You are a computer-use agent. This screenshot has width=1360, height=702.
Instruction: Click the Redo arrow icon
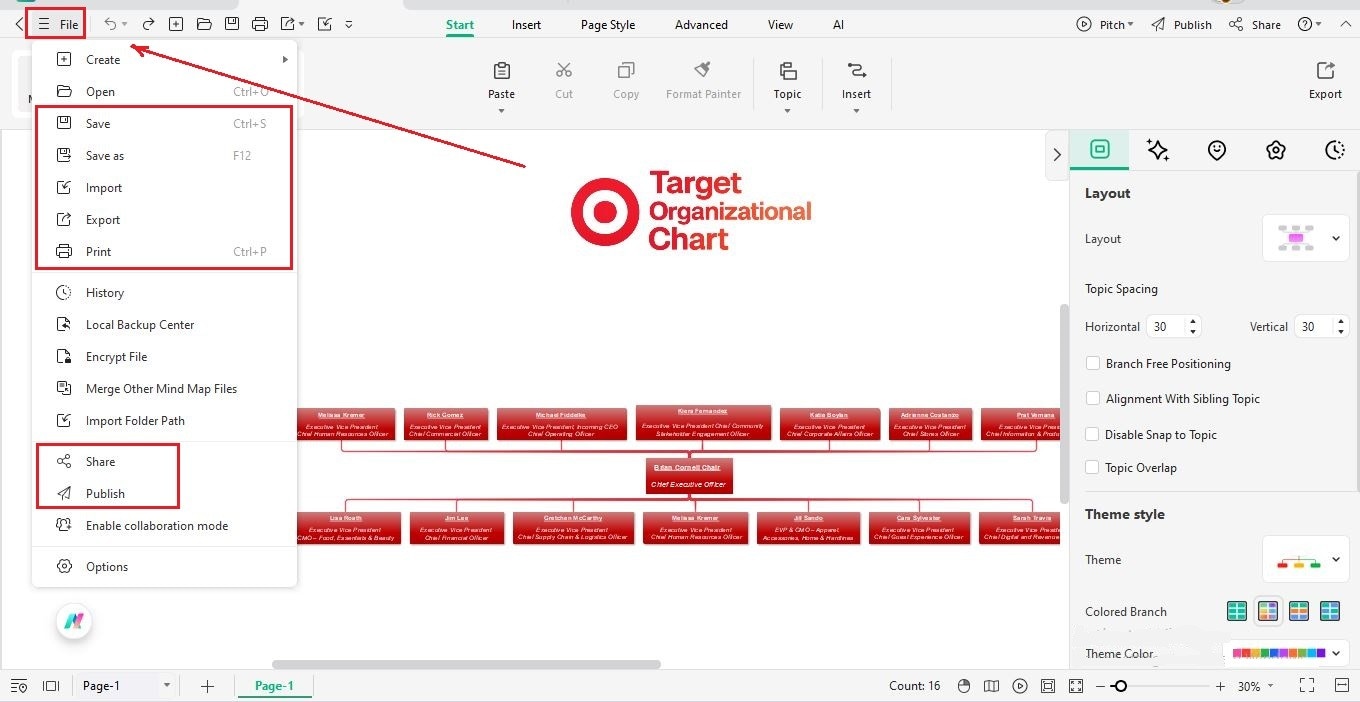[x=148, y=24]
